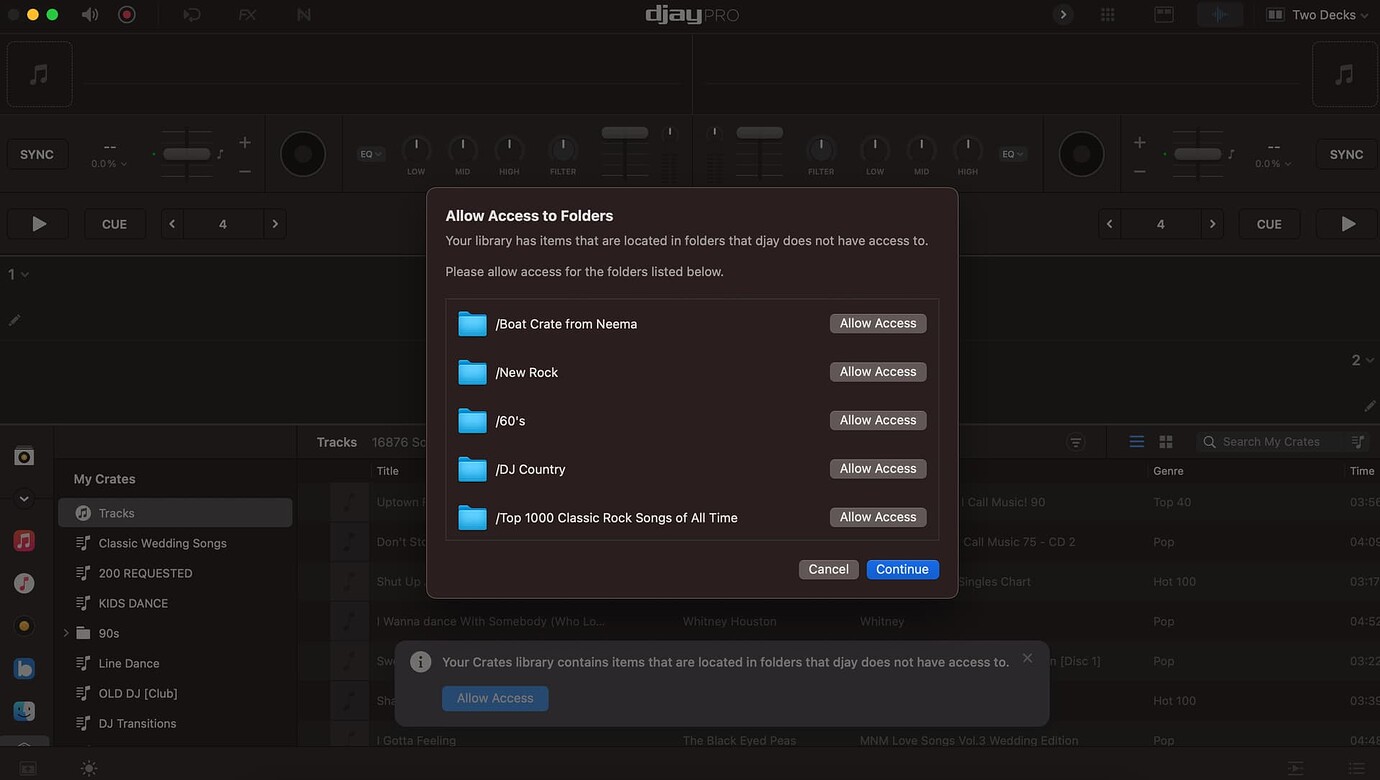Switch library to list view layout

pos(1136,441)
